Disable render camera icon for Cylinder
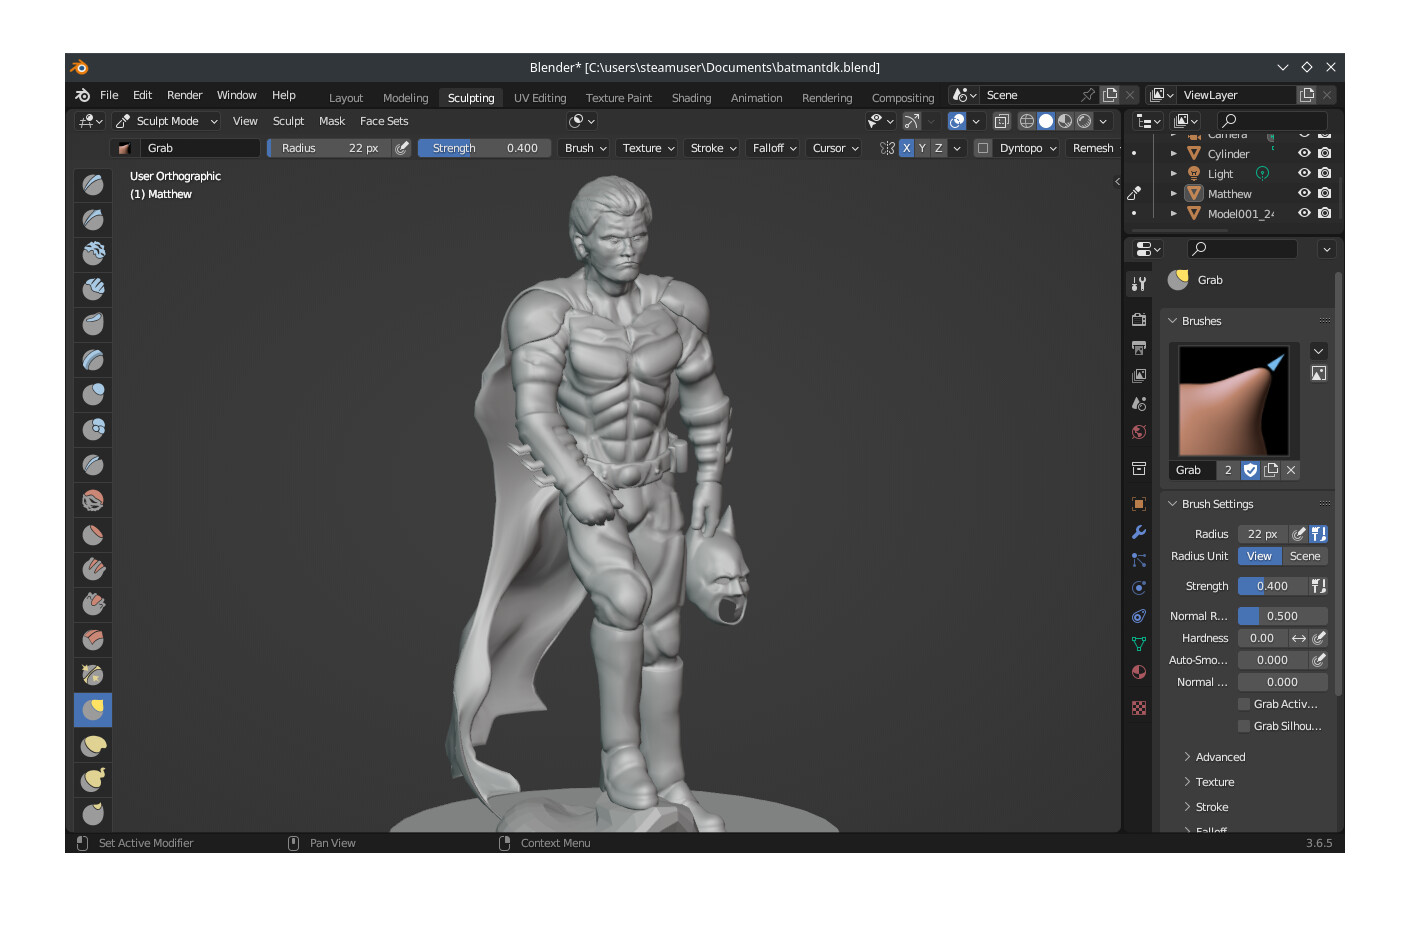Image resolution: width=1410 pixels, height=930 pixels. tap(1324, 153)
